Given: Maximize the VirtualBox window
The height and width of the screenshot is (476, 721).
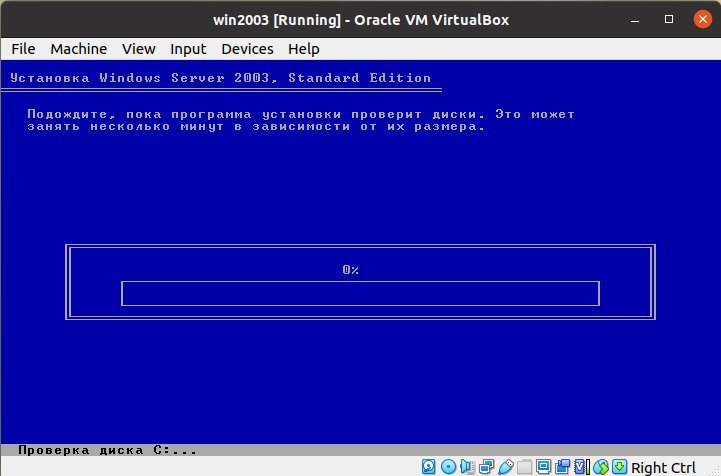Looking at the screenshot, I should 669,19.
